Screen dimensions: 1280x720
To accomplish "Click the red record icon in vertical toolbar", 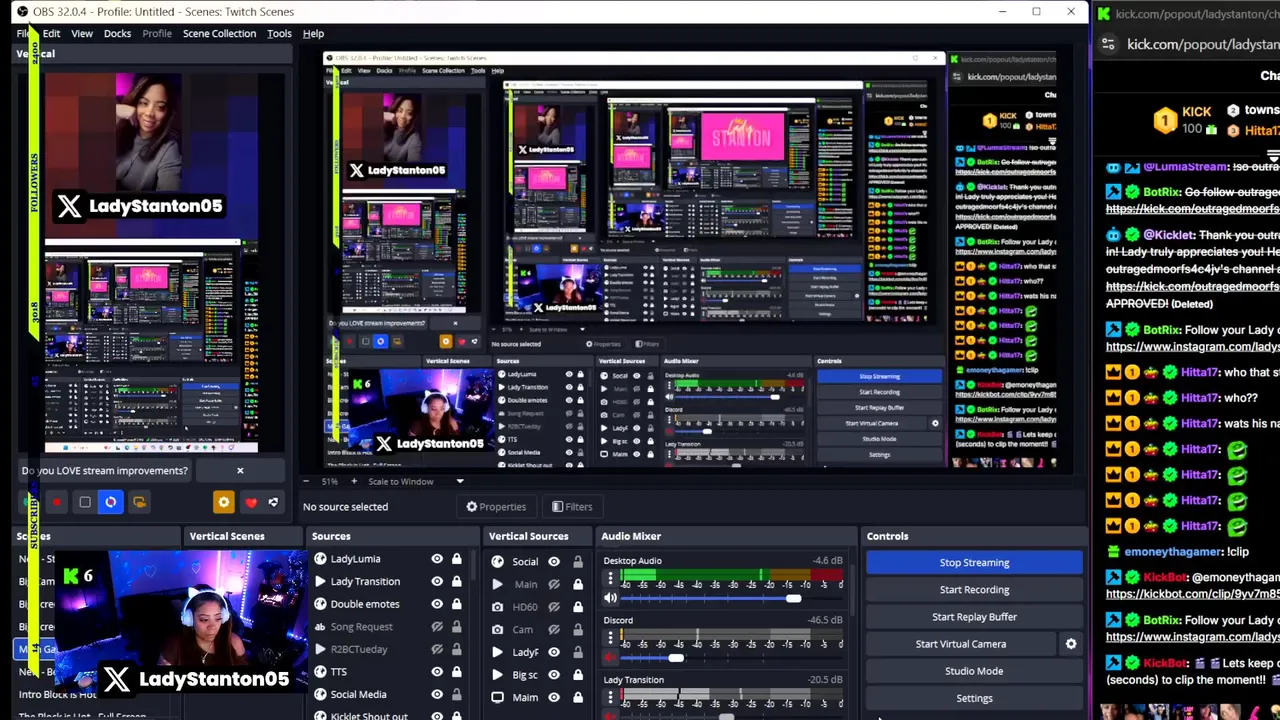I will [x=57, y=502].
